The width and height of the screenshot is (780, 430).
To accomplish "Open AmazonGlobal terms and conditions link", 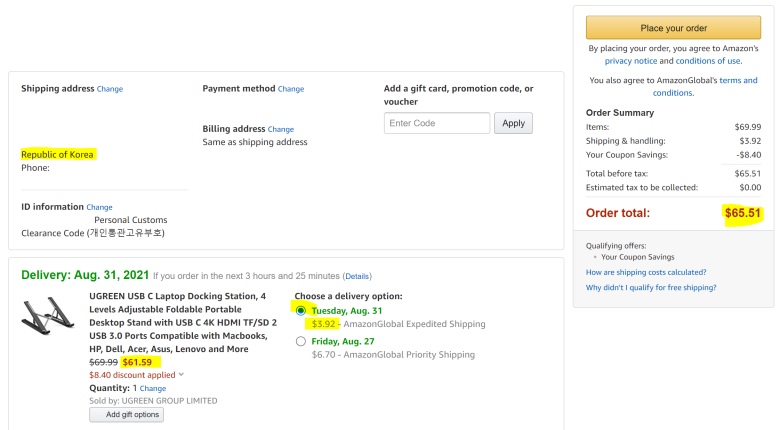I will coord(705,87).
